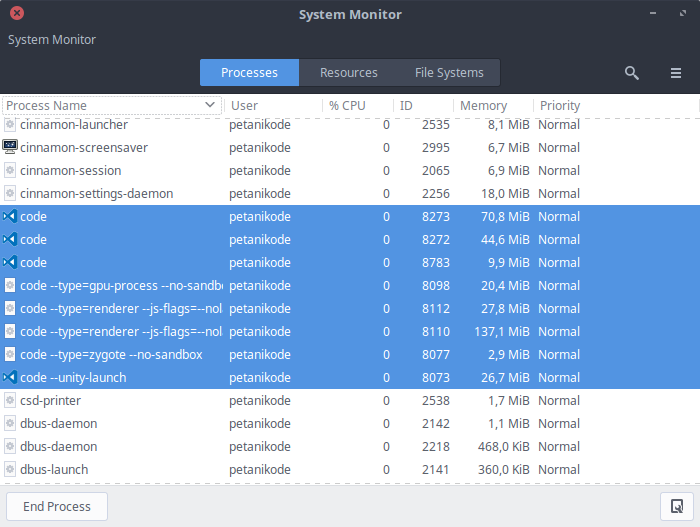Click gear icon of process 8110 row

click(x=10, y=331)
